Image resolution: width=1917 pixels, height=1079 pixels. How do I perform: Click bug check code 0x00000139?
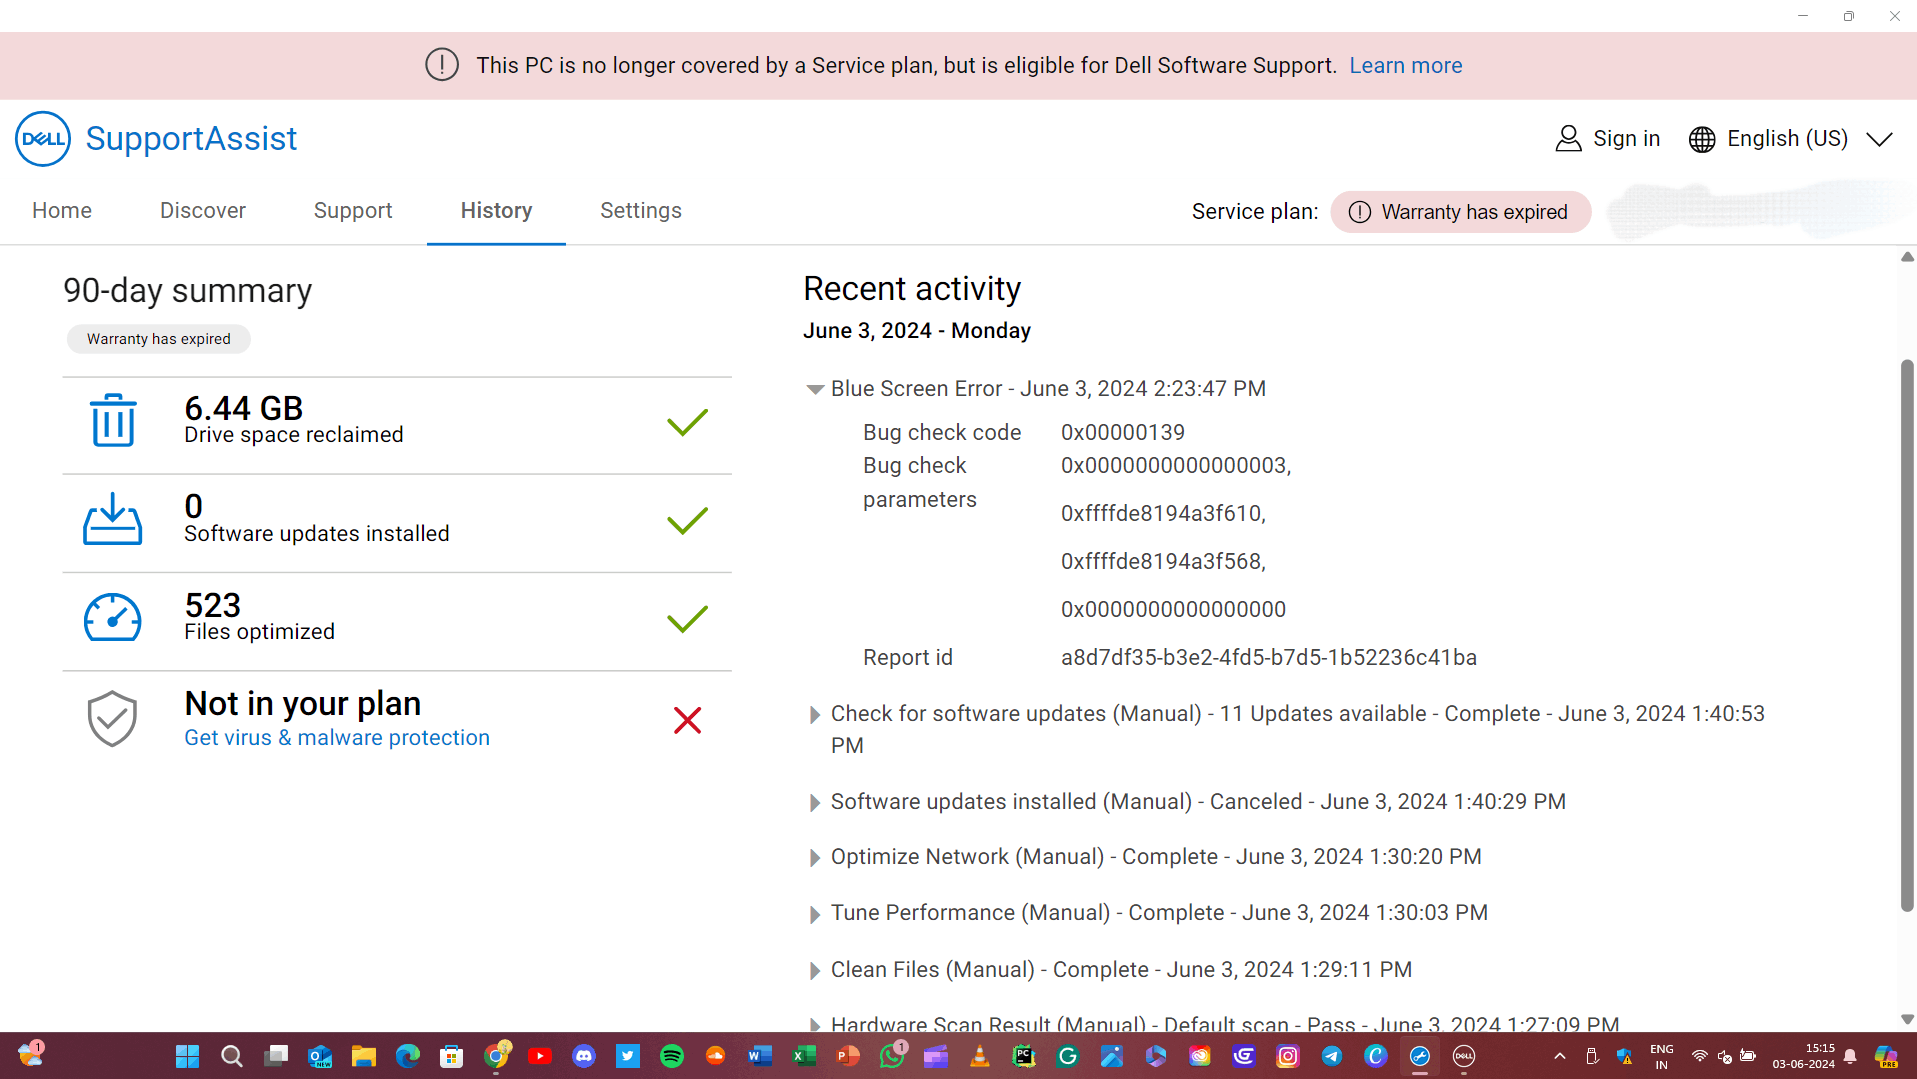[1123, 433]
